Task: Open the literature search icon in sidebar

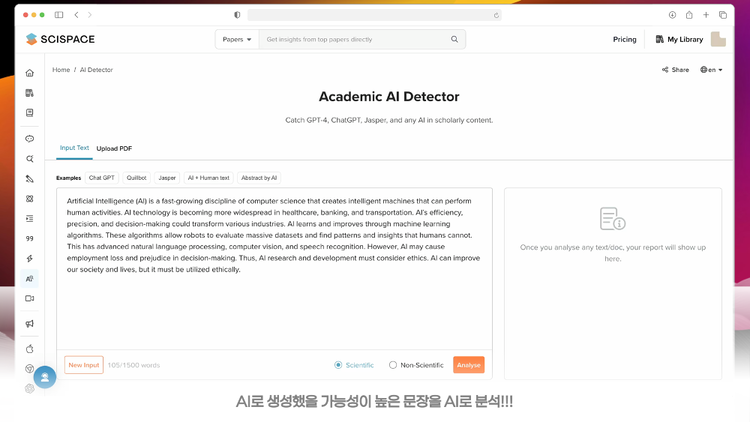Action: [x=30, y=159]
